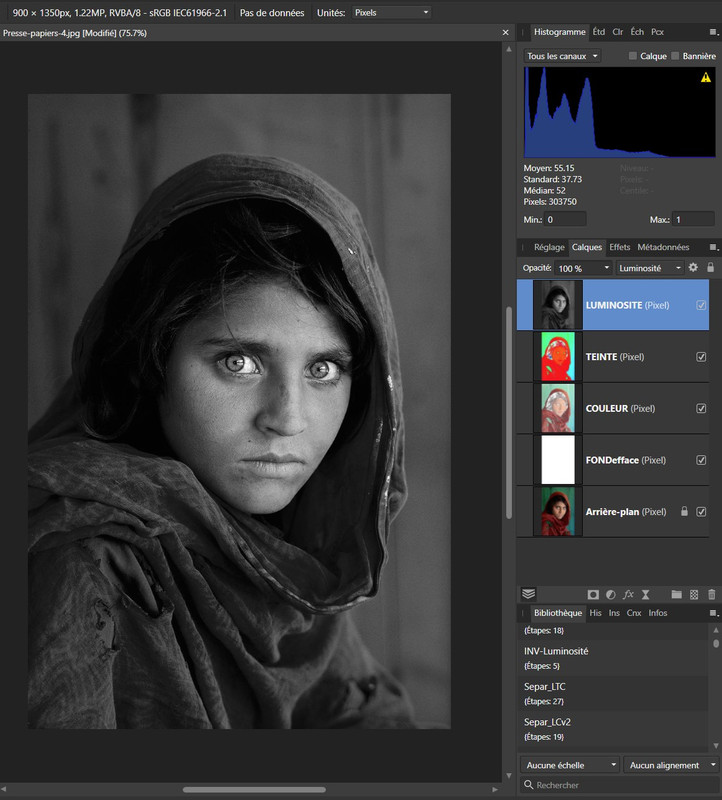The image size is (722, 800).
Task: Click the magnifier icon in Rechercher field
Action: 529,785
